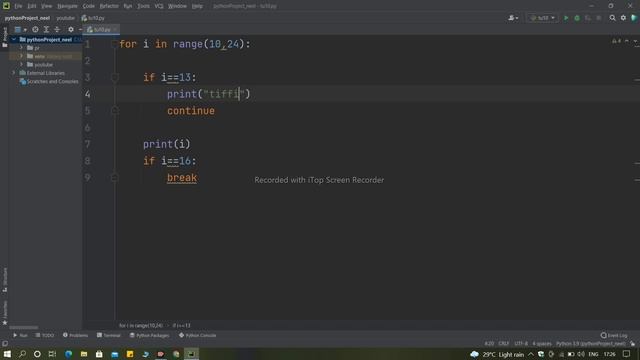Expand External Libraries node
This screenshot has width=640, height=360.
point(14,73)
